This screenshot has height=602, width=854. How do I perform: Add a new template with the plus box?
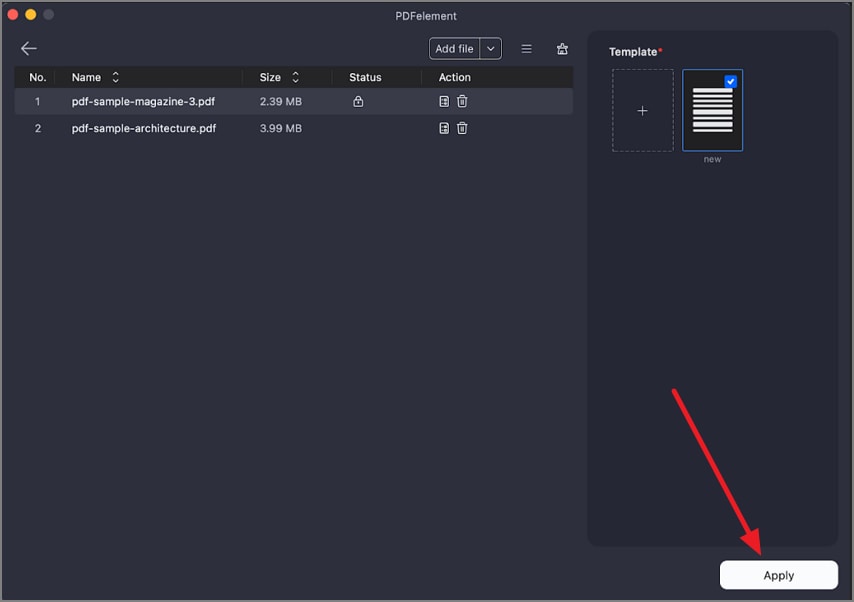[643, 111]
